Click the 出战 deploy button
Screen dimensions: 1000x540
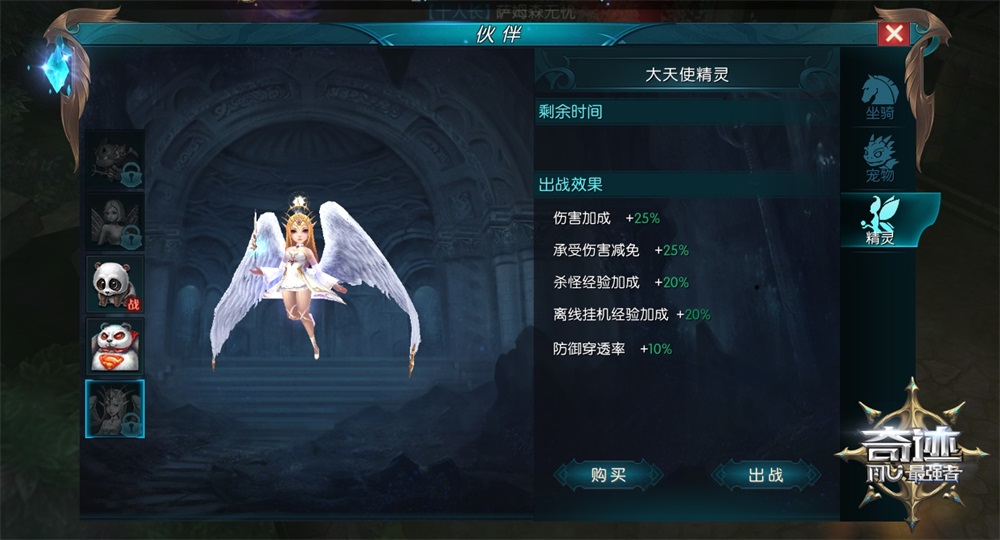(x=765, y=475)
